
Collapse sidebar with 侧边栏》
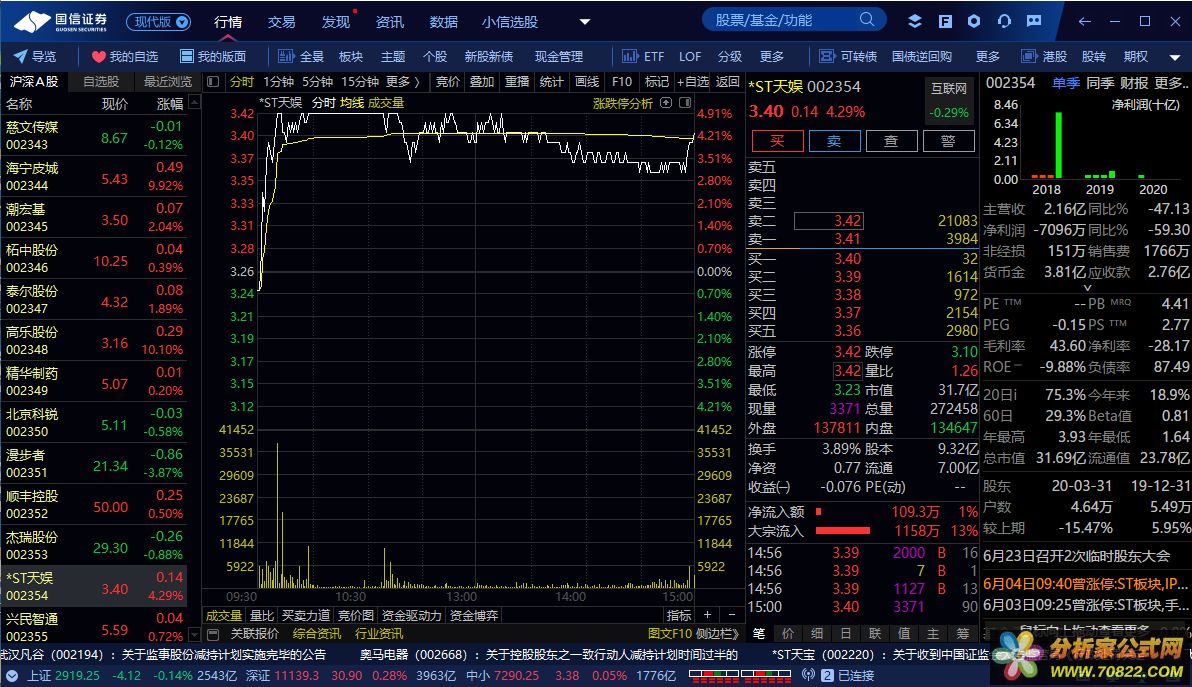pyautogui.click(x=717, y=634)
